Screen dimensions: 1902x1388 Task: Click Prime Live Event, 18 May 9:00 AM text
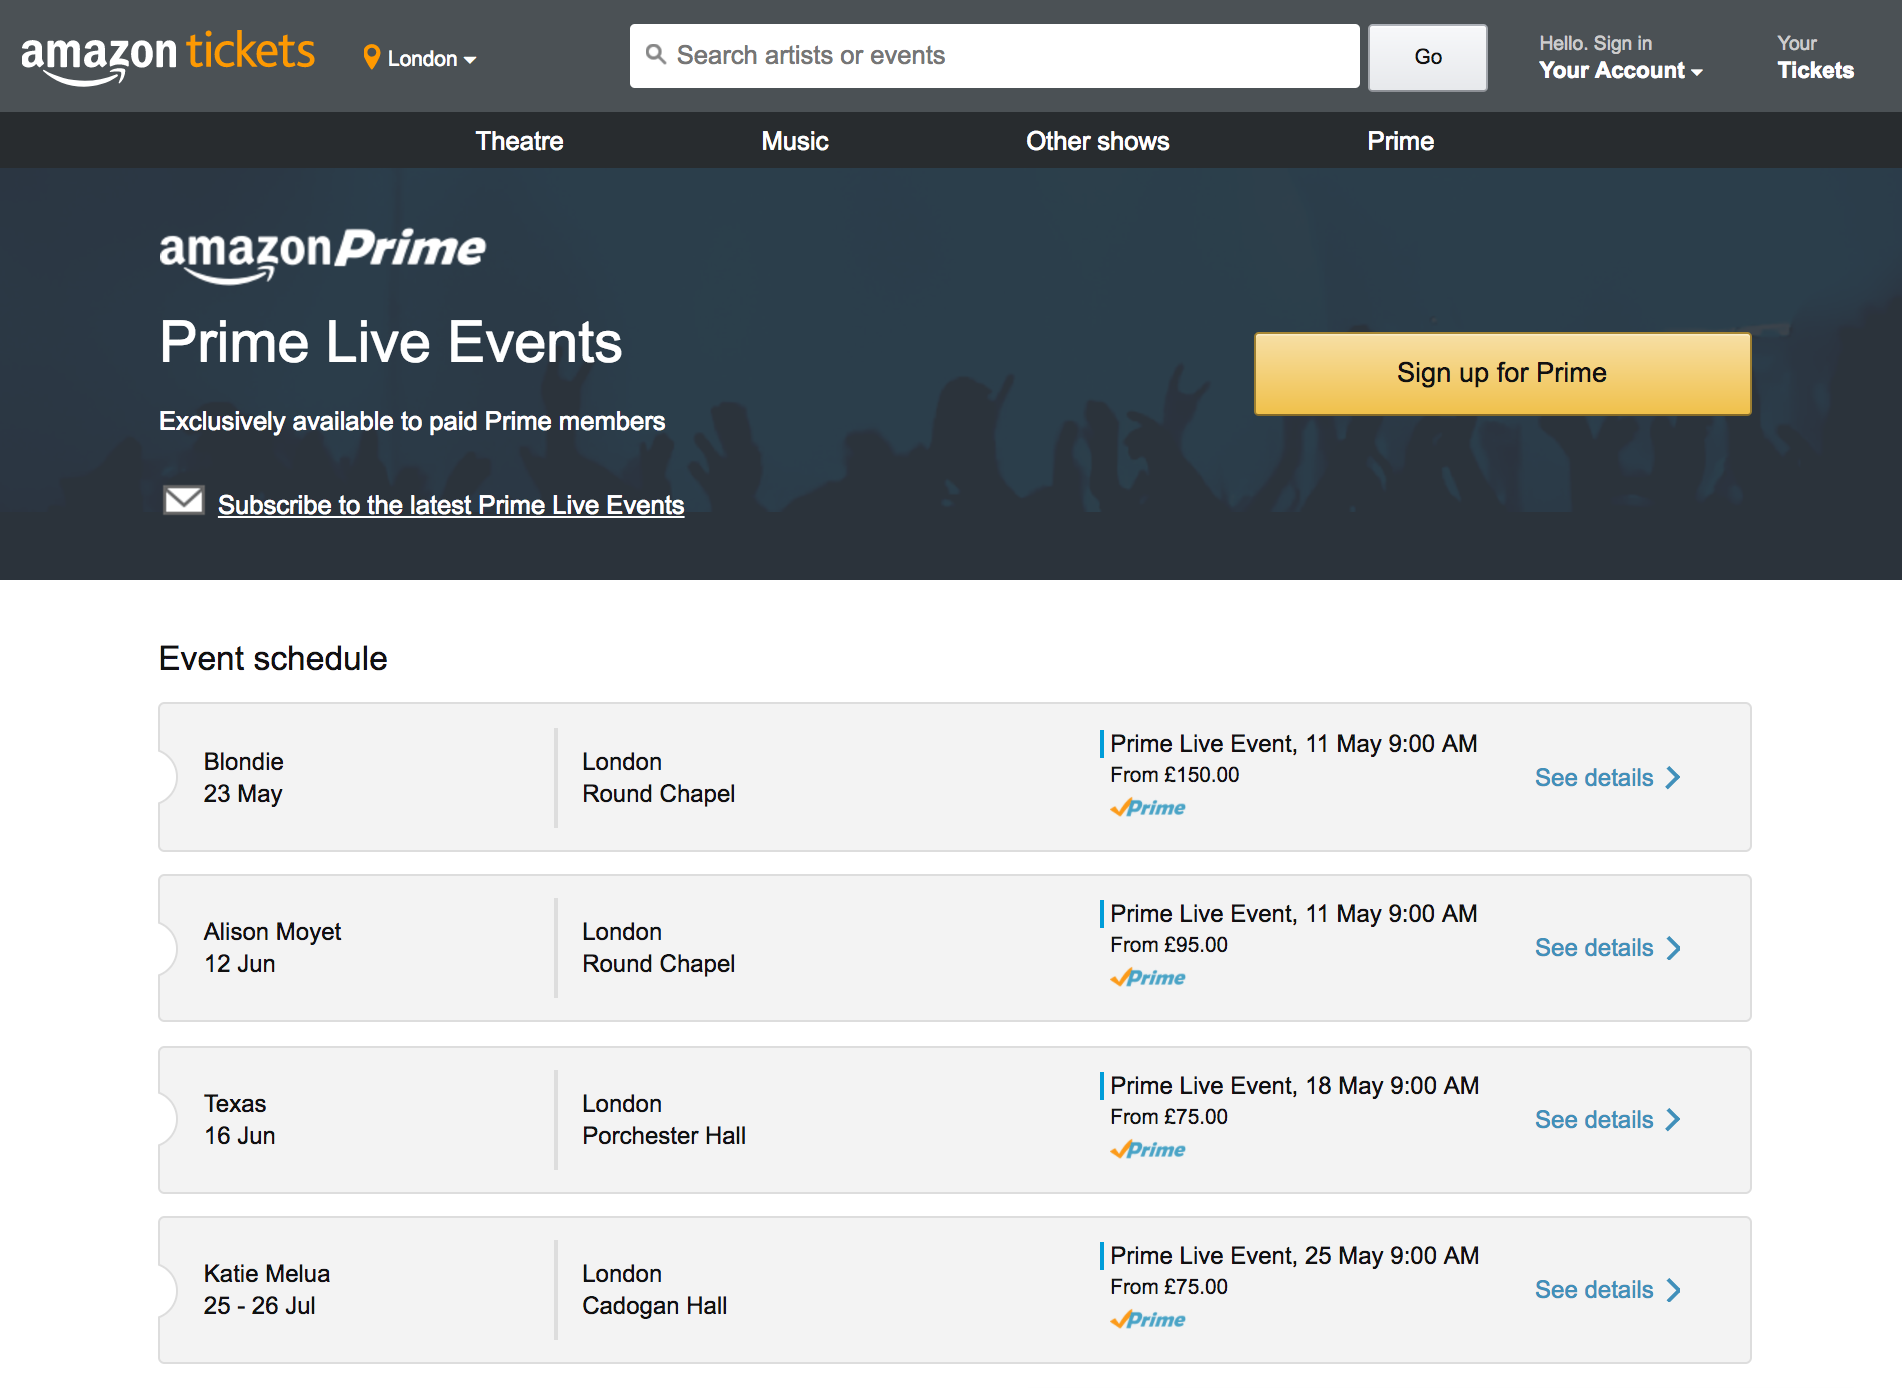pos(1294,1086)
